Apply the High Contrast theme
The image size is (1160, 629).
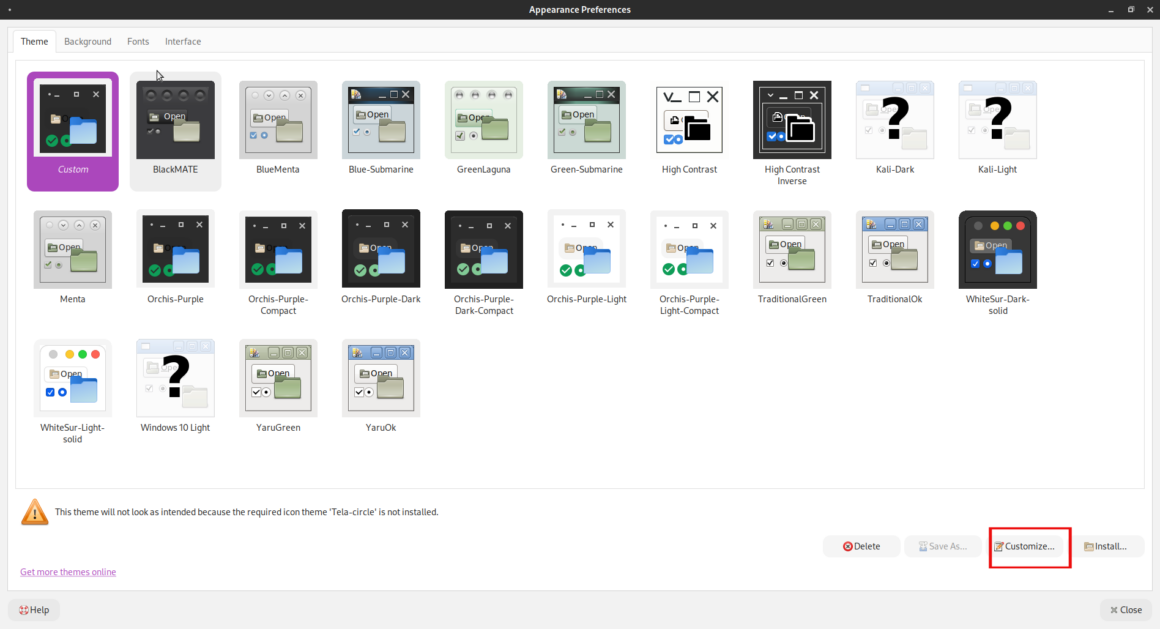(689, 120)
